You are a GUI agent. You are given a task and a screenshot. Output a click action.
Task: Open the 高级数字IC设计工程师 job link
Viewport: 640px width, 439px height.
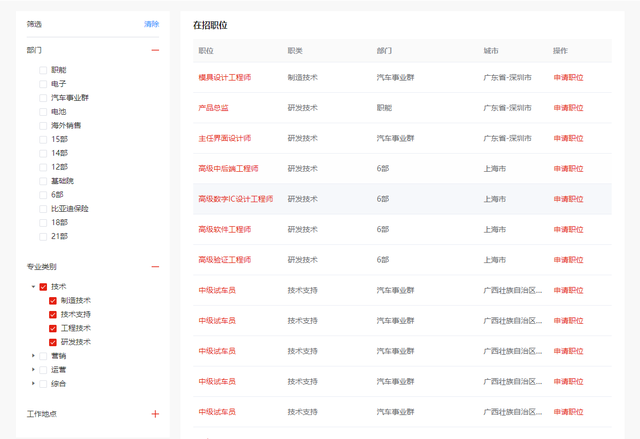[235, 199]
